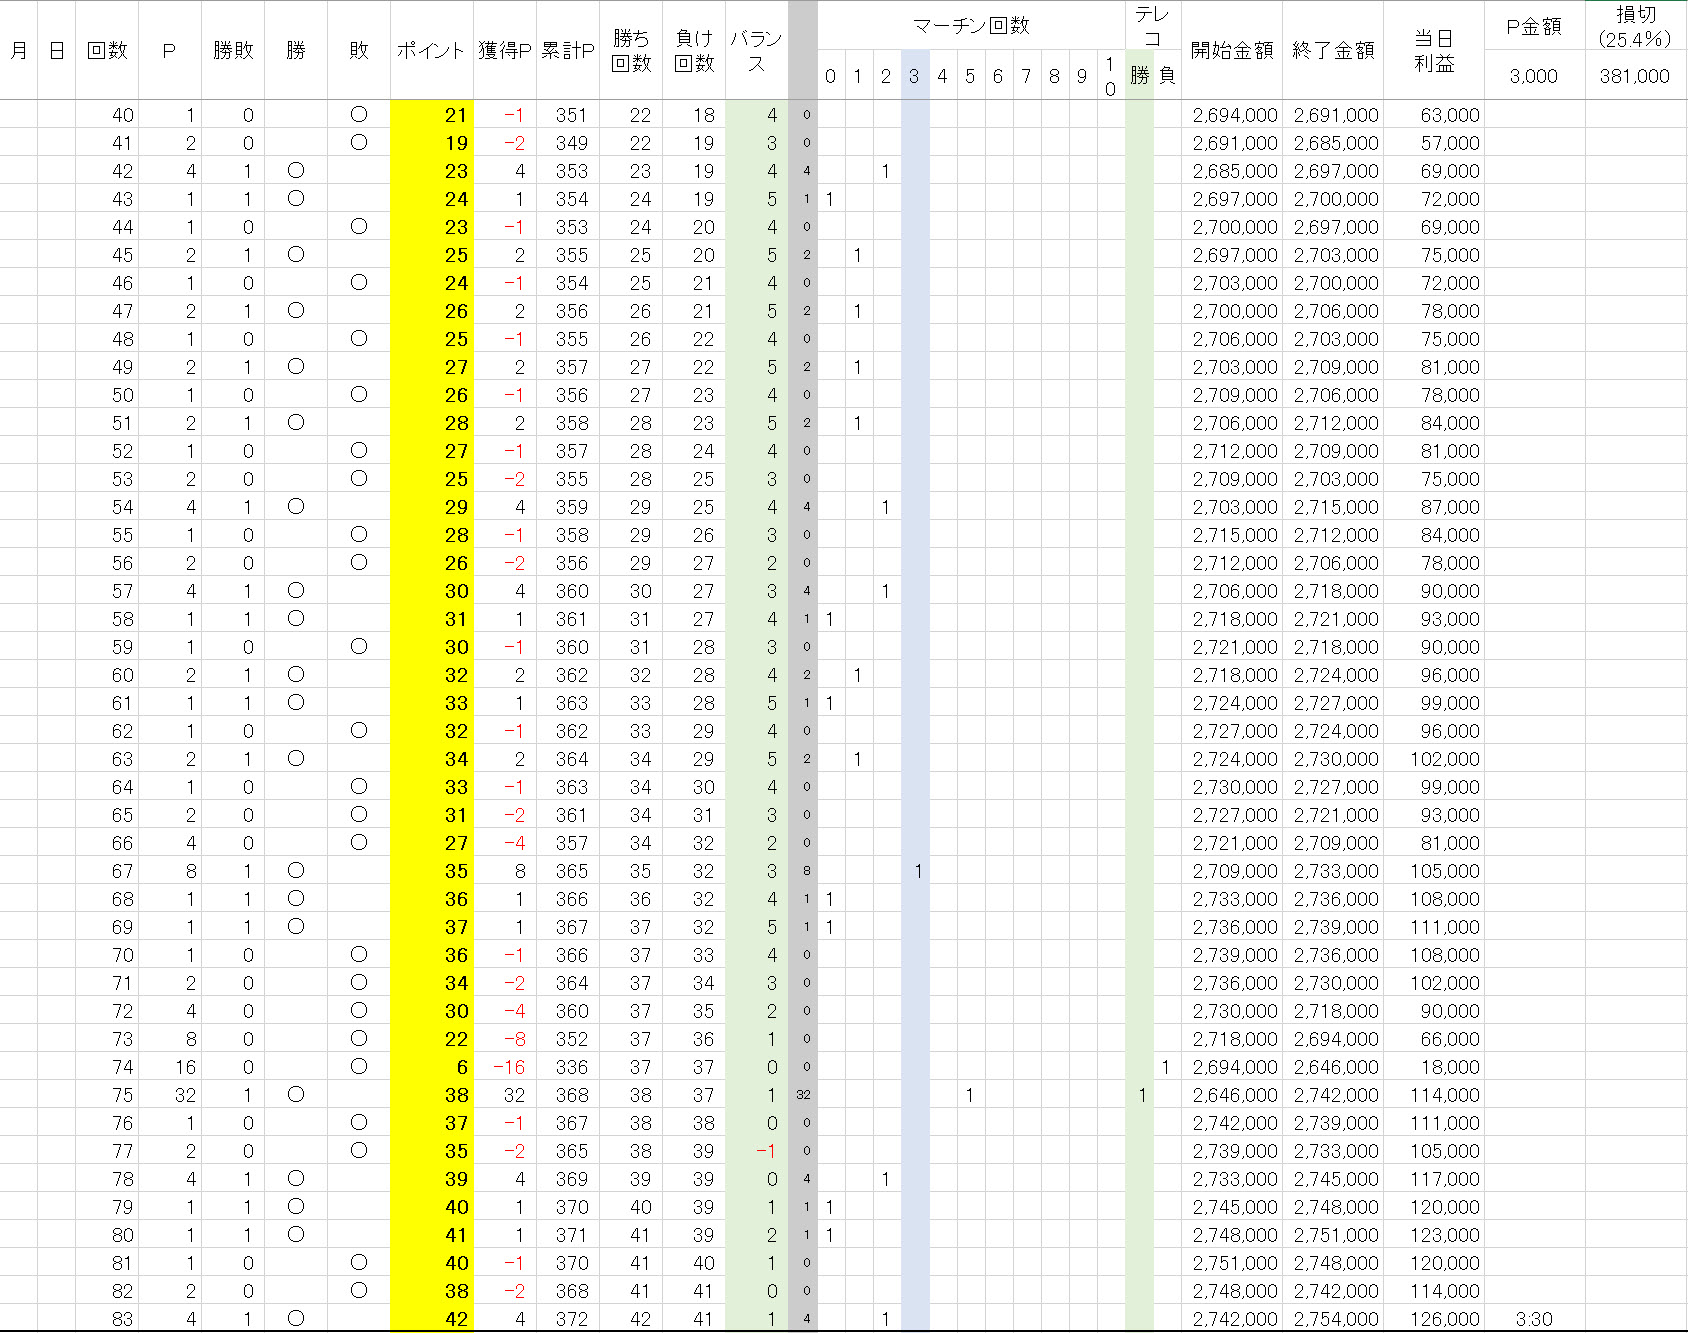Select the バランス header cell
Screen dimensions: 1688x1333
point(756,50)
